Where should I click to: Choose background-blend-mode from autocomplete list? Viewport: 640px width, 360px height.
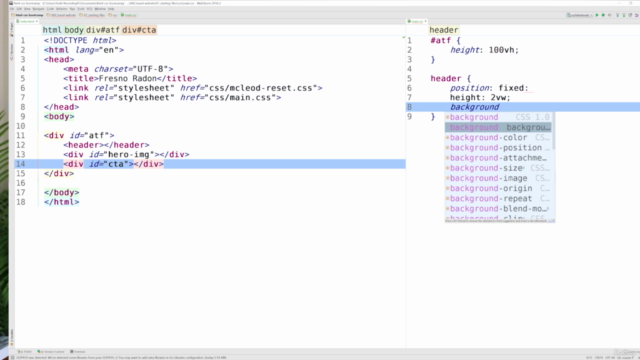(498, 209)
